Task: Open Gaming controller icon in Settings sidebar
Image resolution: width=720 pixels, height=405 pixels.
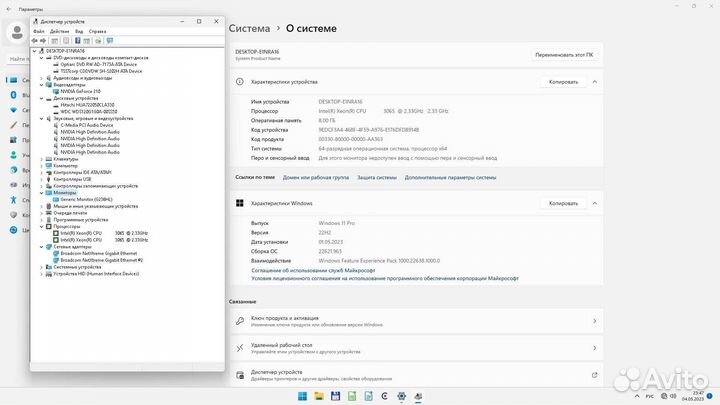Action: [x=14, y=185]
